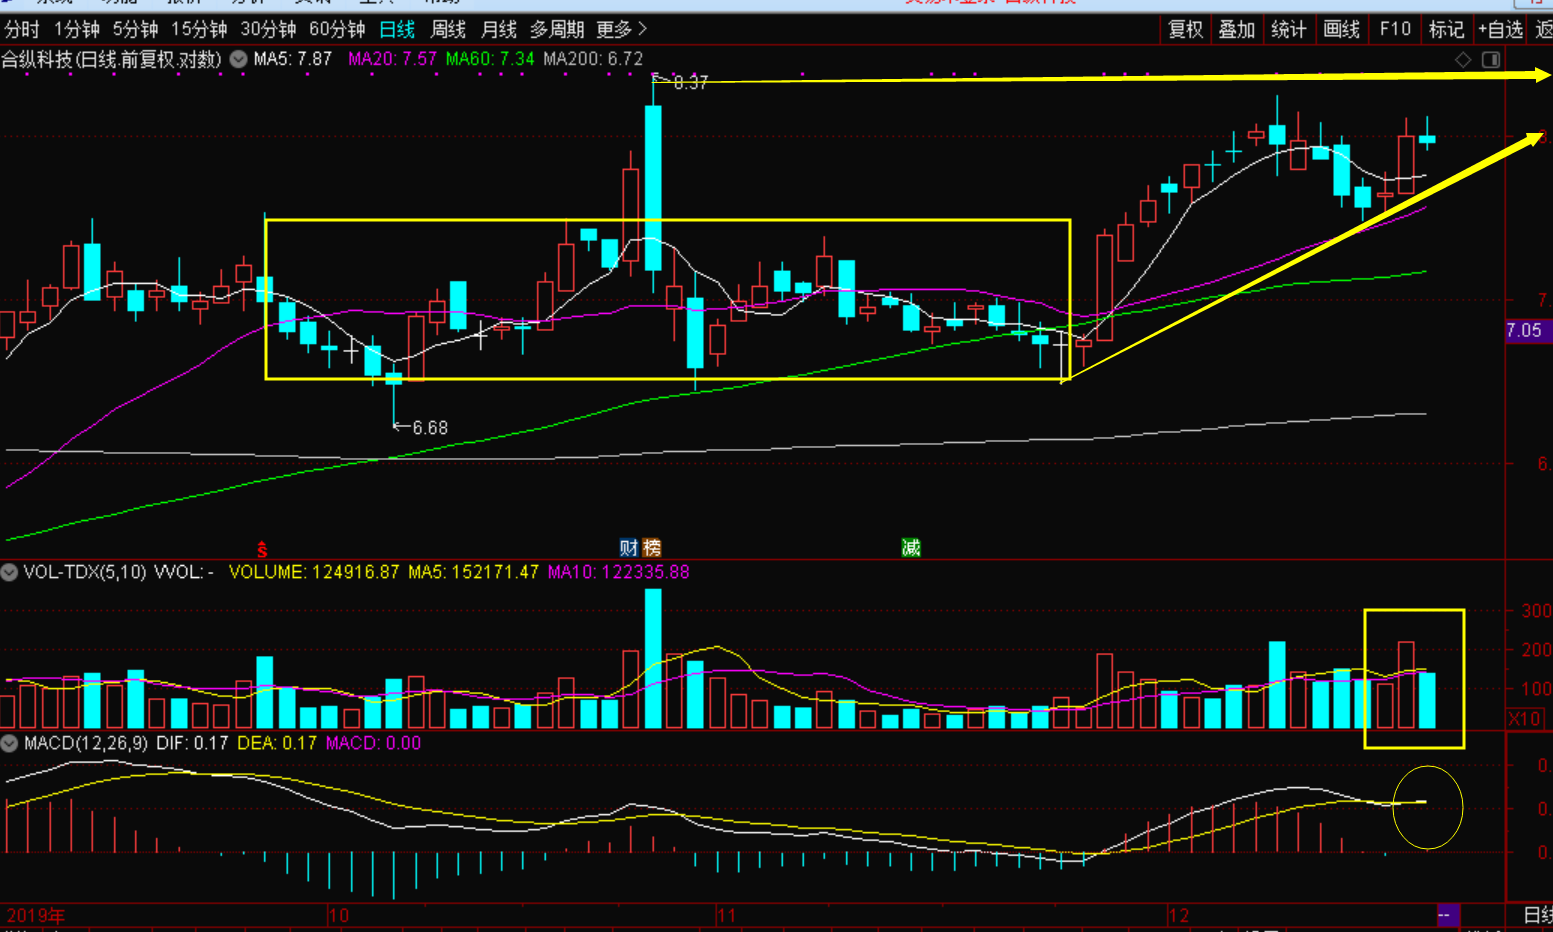Click the diamond icon near chart top-right
The width and height of the screenshot is (1553, 932).
click(x=1463, y=60)
